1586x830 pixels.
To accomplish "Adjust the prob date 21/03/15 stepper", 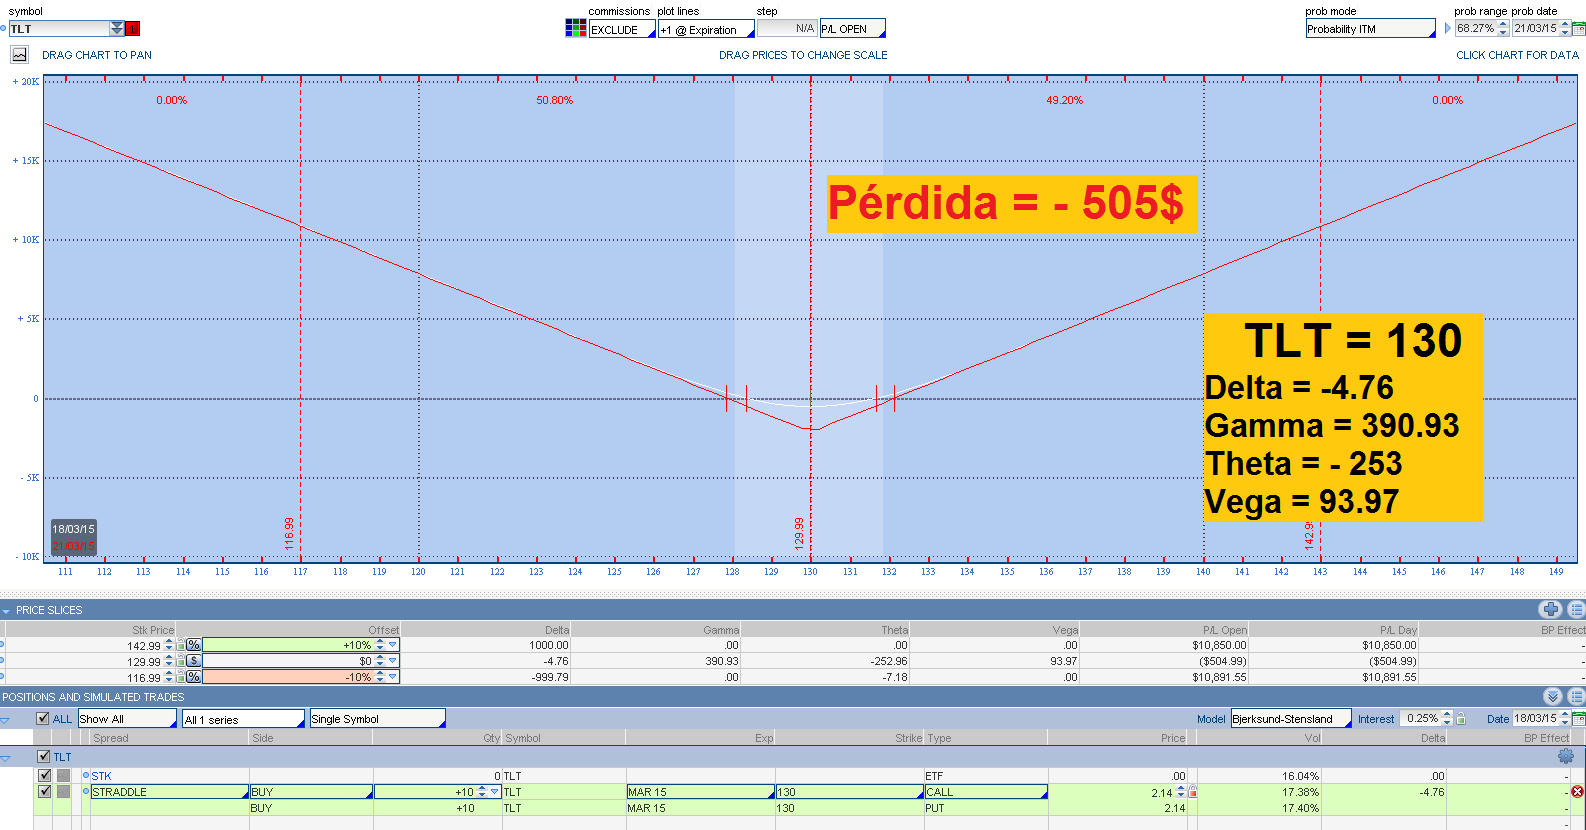I will pyautogui.click(x=1565, y=28).
